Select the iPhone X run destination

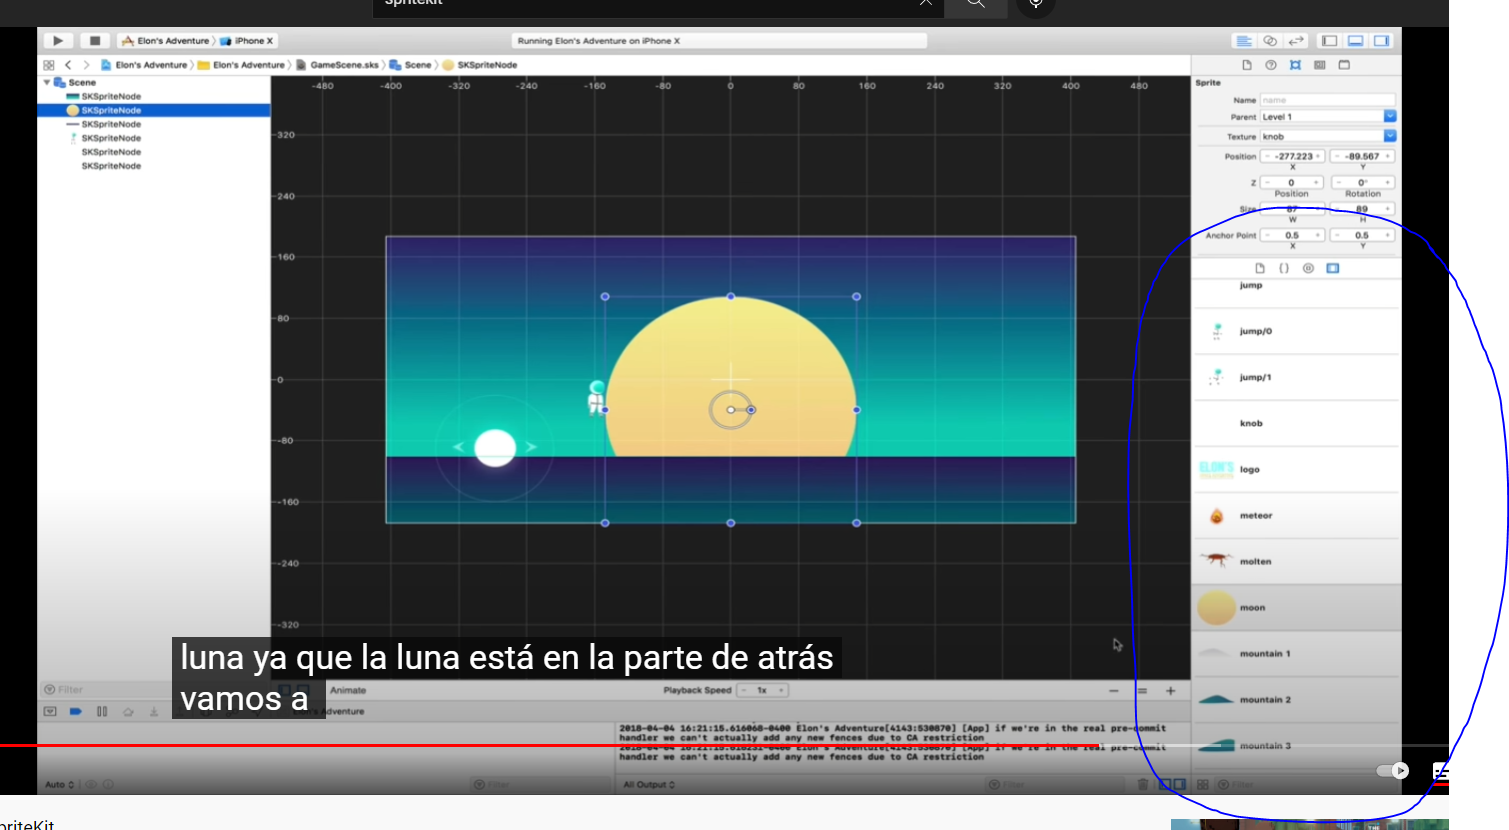(x=252, y=41)
